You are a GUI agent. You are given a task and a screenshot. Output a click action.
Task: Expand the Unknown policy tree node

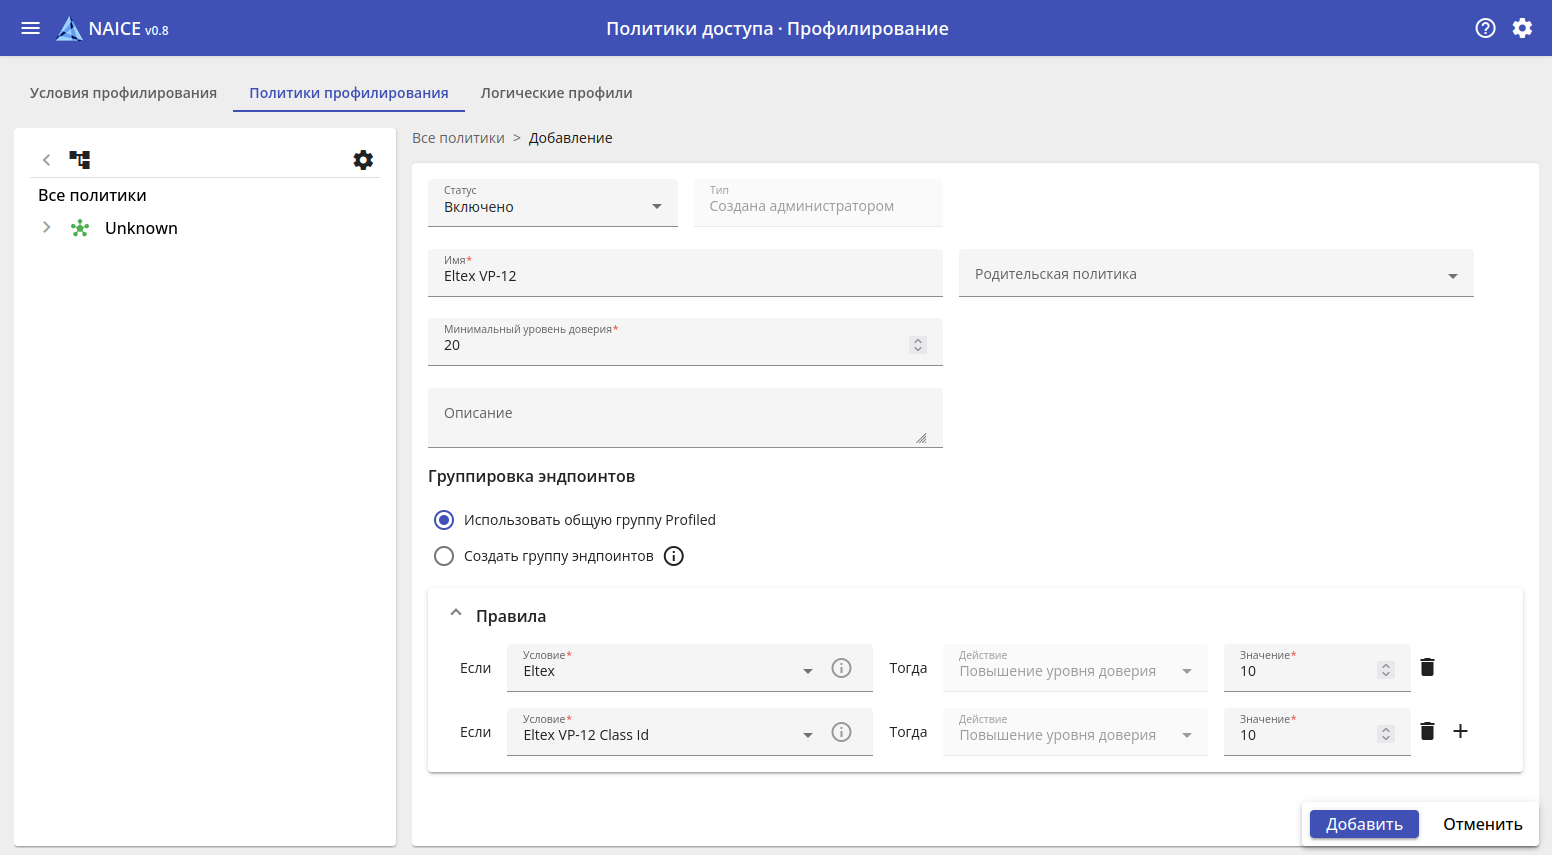[x=46, y=228]
